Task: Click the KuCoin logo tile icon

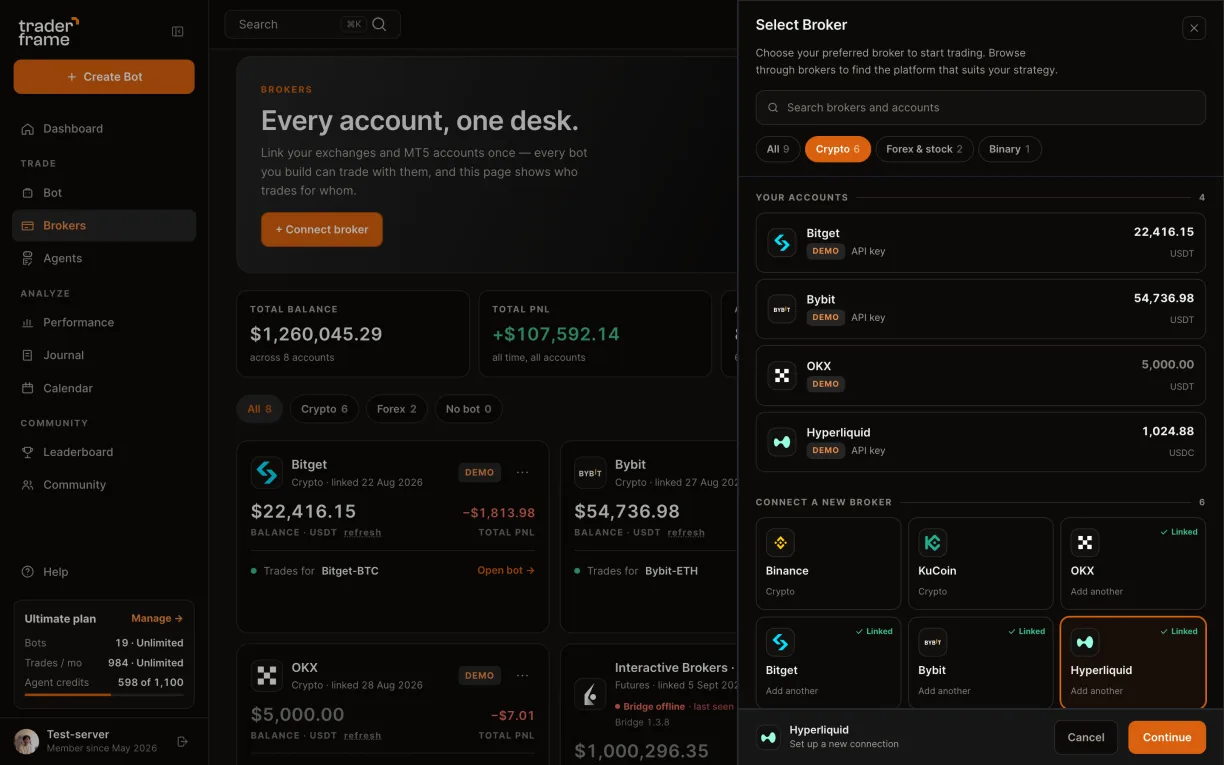Action: pos(932,543)
